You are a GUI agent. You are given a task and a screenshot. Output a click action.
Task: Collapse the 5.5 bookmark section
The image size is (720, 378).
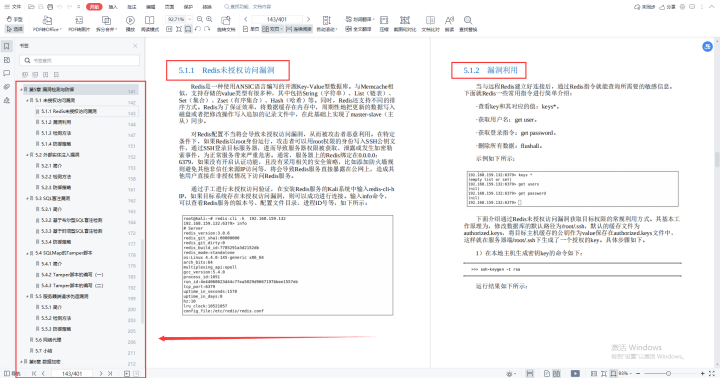[27, 297]
